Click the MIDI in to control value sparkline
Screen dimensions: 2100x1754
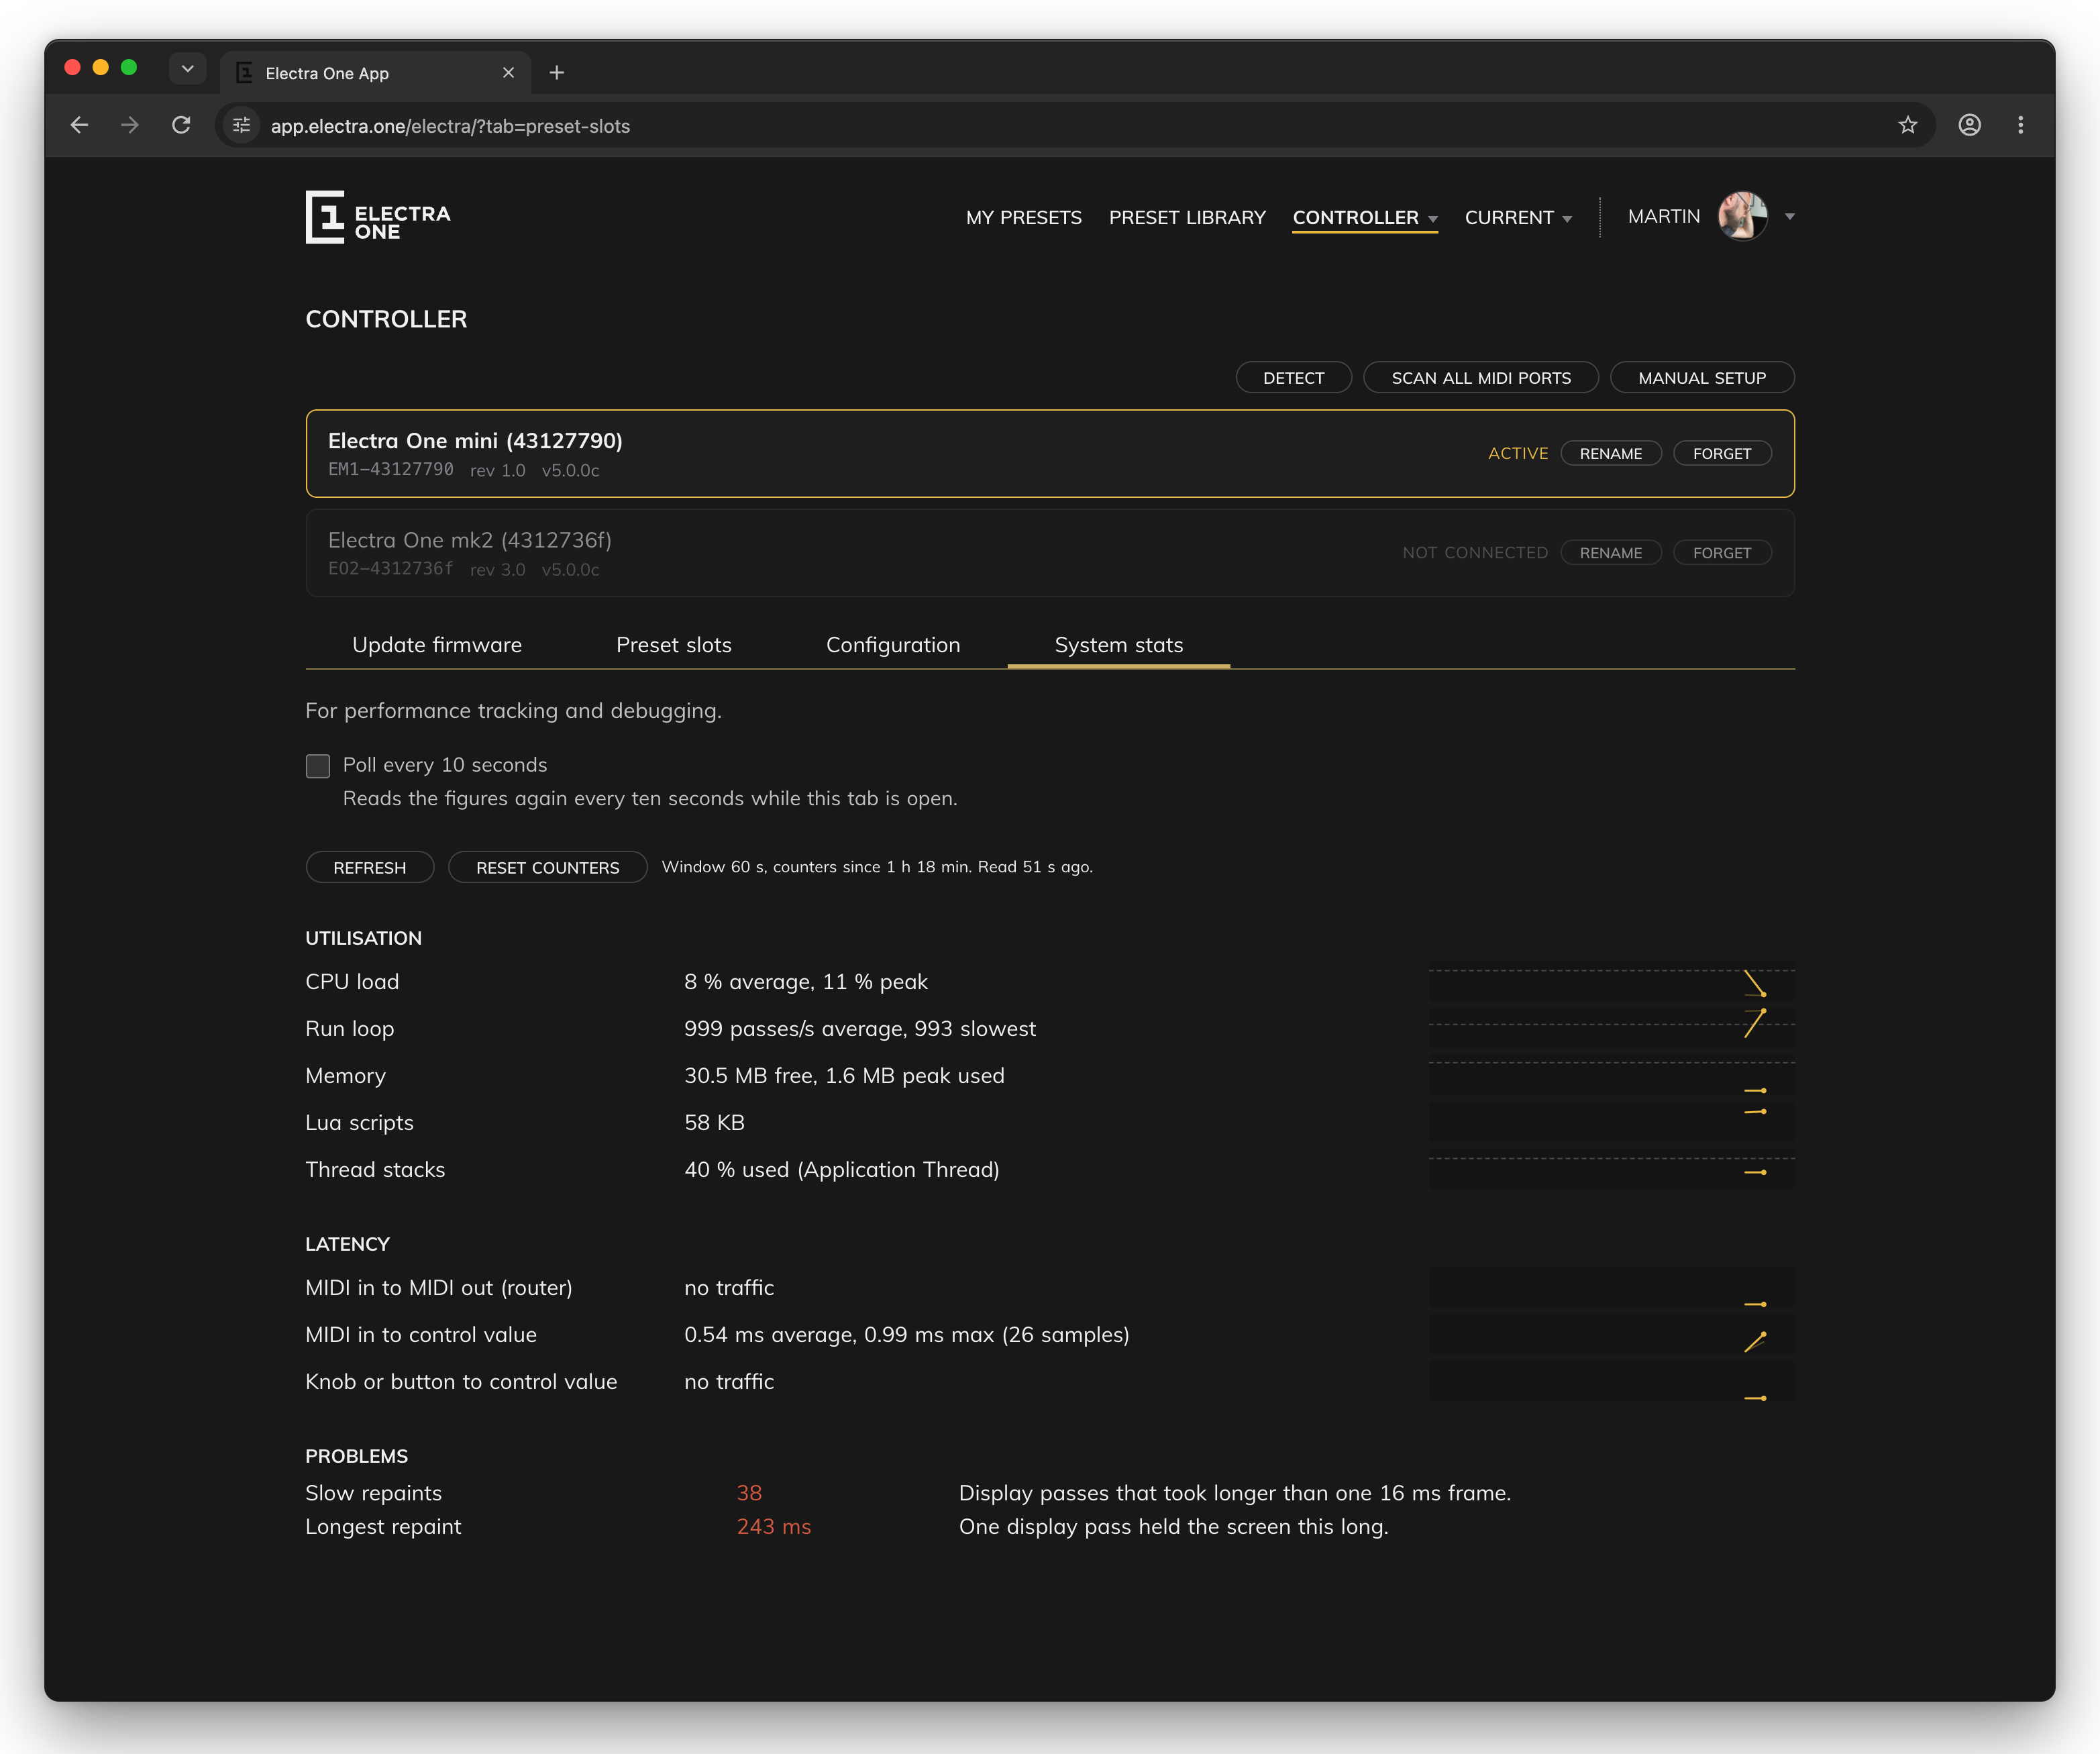1611,1335
